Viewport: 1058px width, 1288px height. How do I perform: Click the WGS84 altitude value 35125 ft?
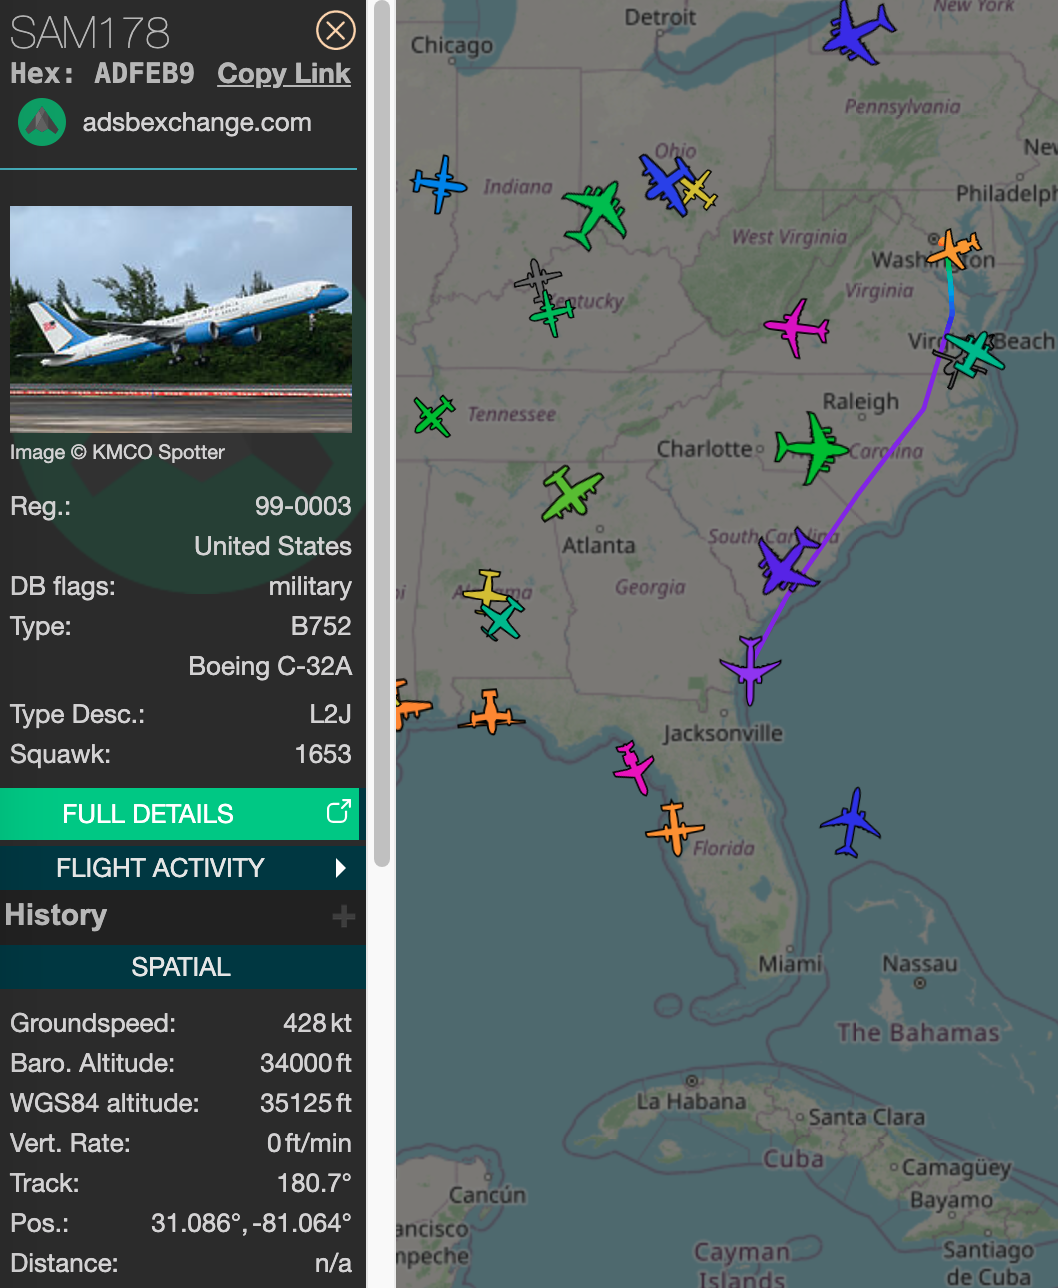tap(306, 1103)
